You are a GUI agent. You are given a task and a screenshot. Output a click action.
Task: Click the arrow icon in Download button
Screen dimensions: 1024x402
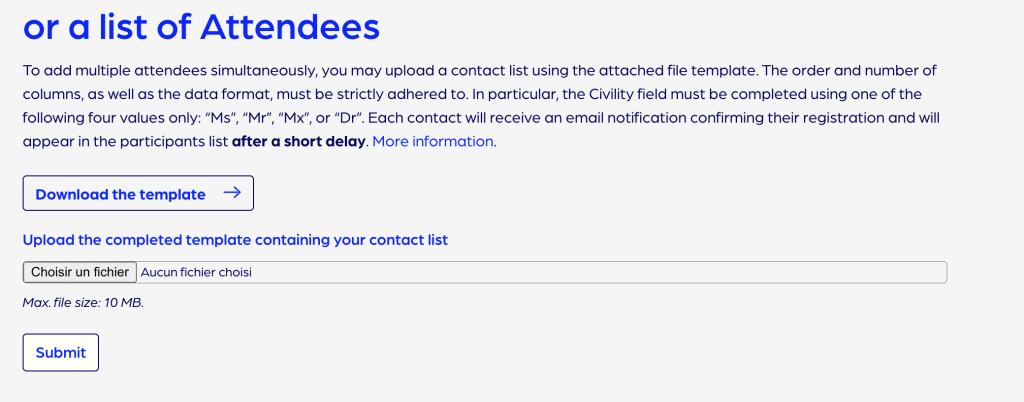click(231, 194)
